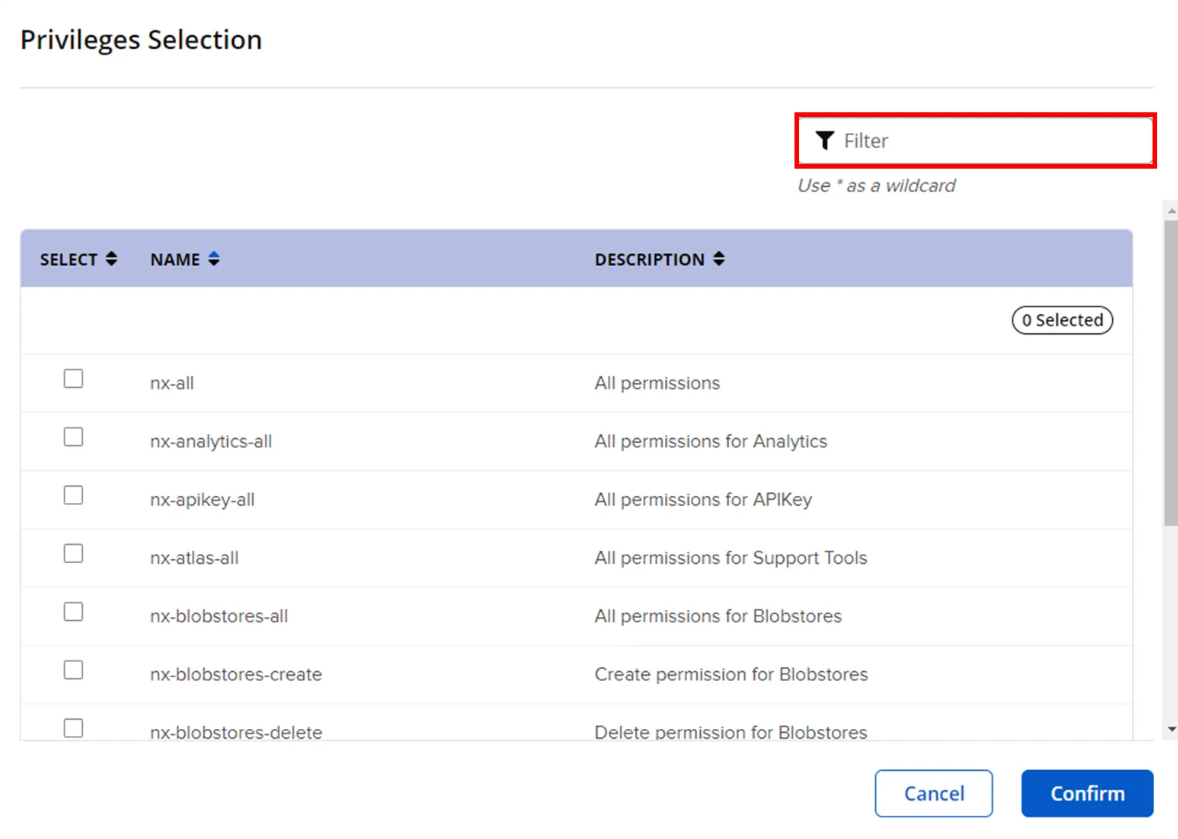Screen dimensions: 1178x839
Task: Check nx-blobstores-all privilege box
Action: pos(74,612)
